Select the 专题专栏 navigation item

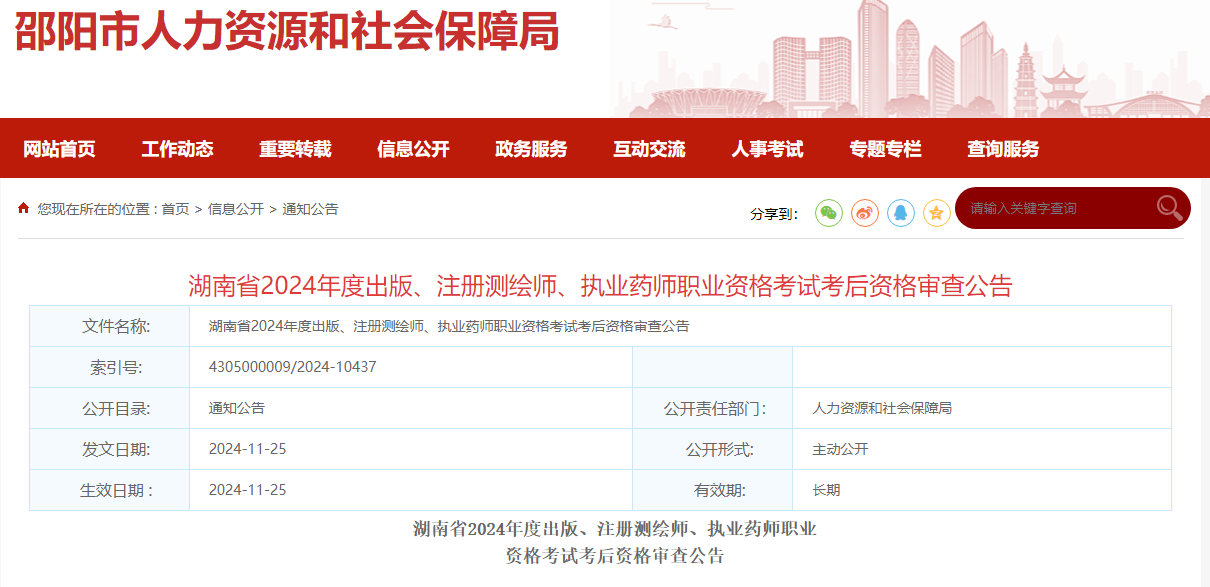click(885, 149)
